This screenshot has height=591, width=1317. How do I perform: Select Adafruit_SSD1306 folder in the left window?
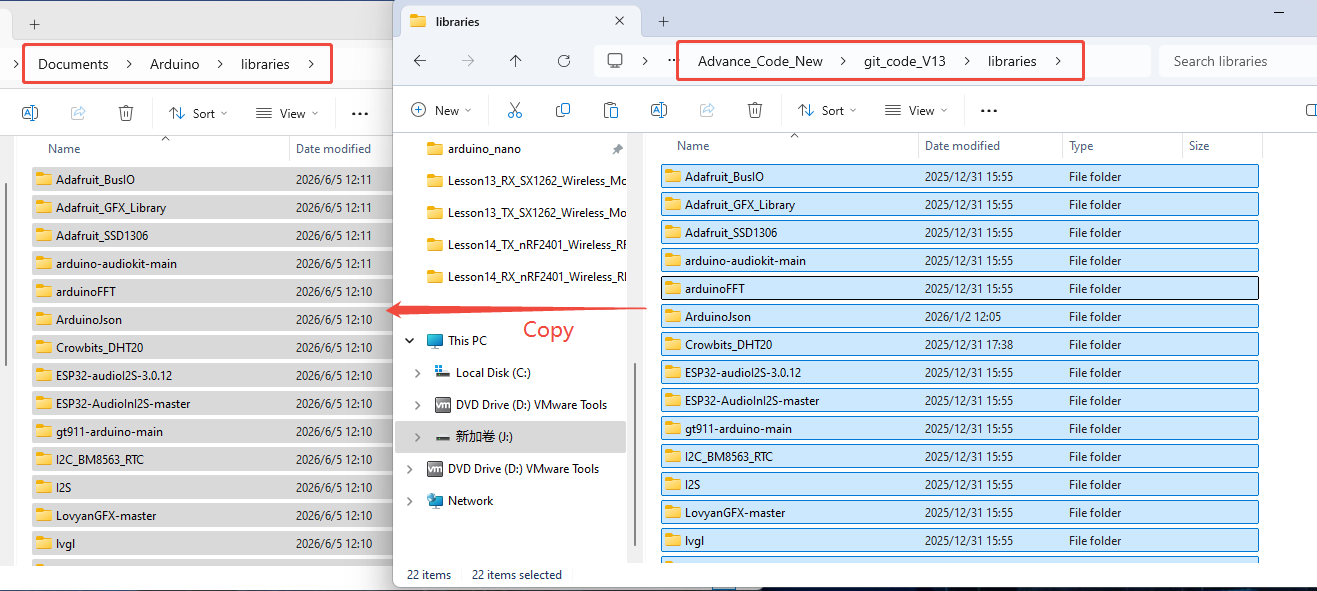coord(211,236)
